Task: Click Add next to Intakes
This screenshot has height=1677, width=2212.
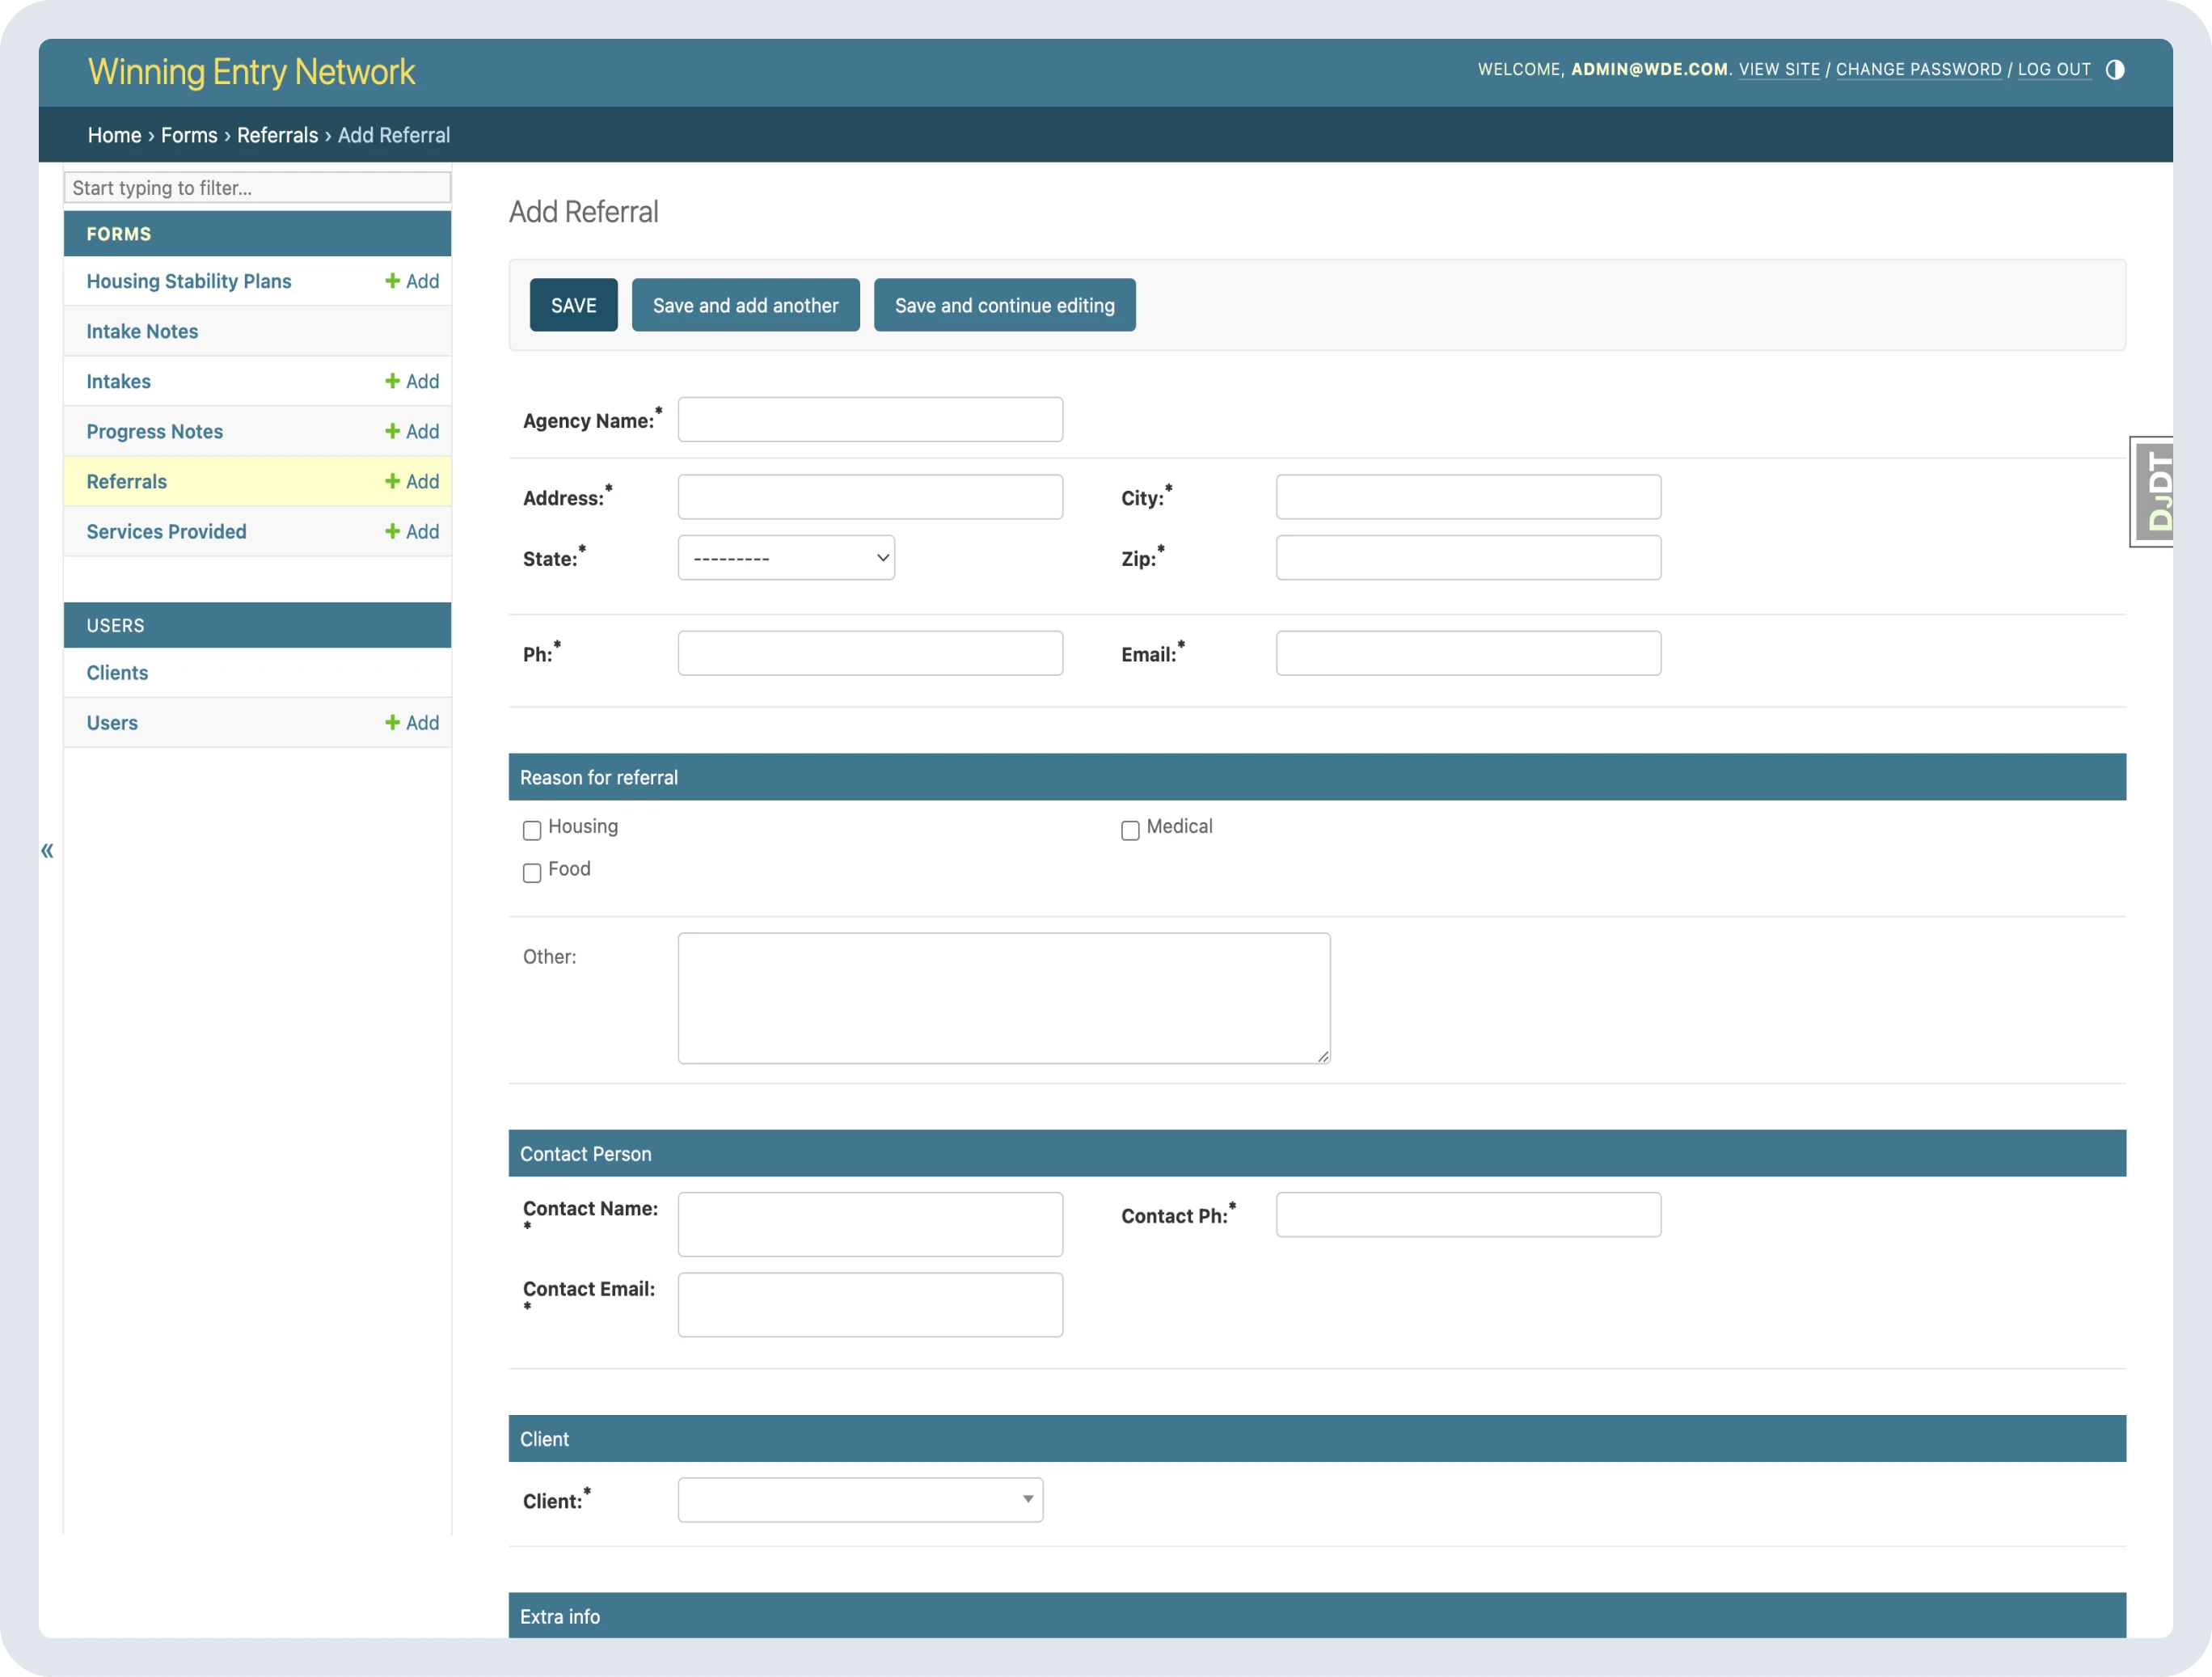Action: [412, 381]
